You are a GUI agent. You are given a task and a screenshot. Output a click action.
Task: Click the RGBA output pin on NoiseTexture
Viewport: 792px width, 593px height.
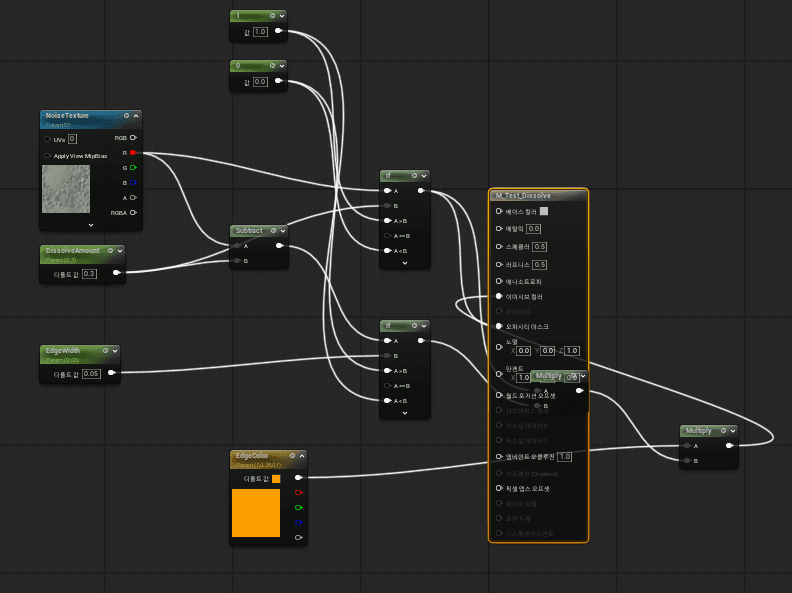click(x=133, y=213)
